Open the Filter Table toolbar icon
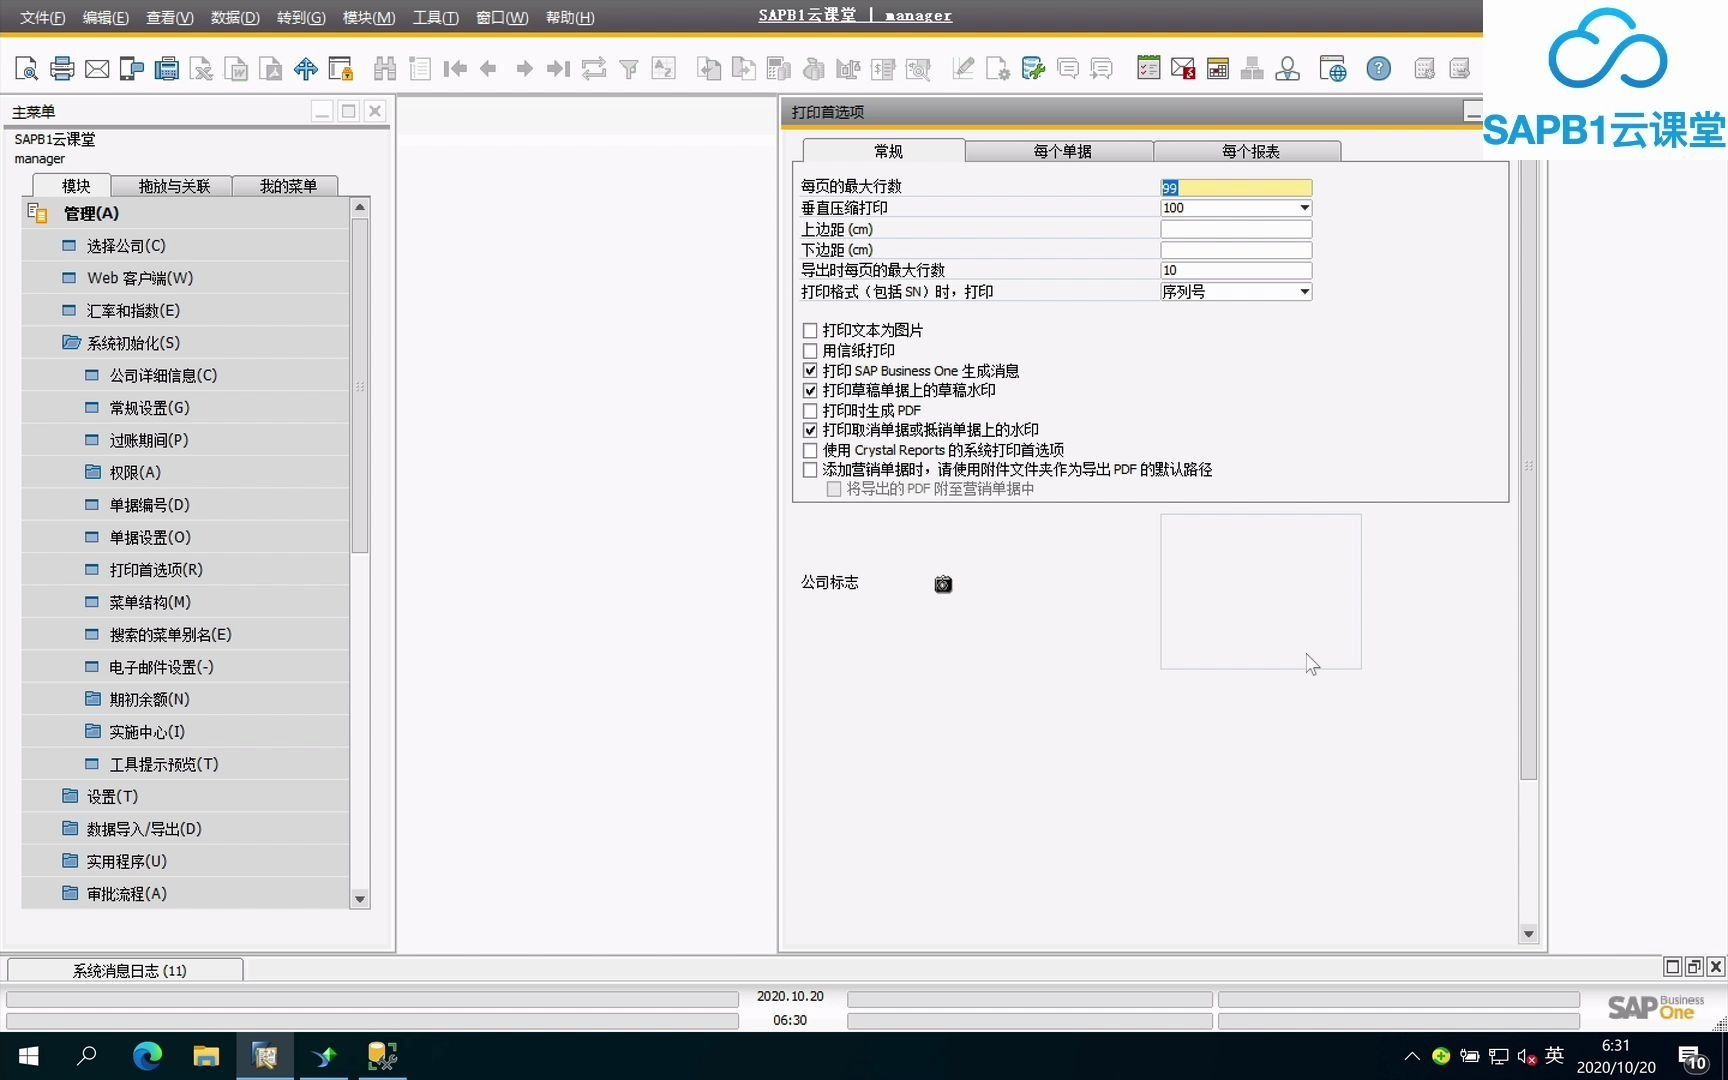Screen dimensions: 1728x1080 pyautogui.click(x=629, y=68)
